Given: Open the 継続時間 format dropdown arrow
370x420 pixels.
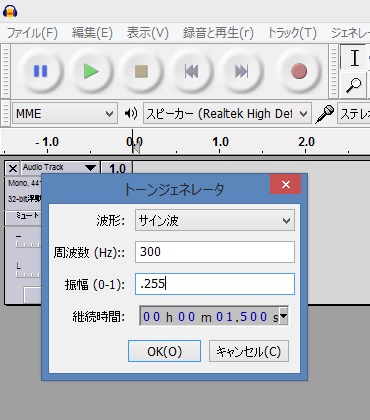Looking at the screenshot, I should 283,316.
